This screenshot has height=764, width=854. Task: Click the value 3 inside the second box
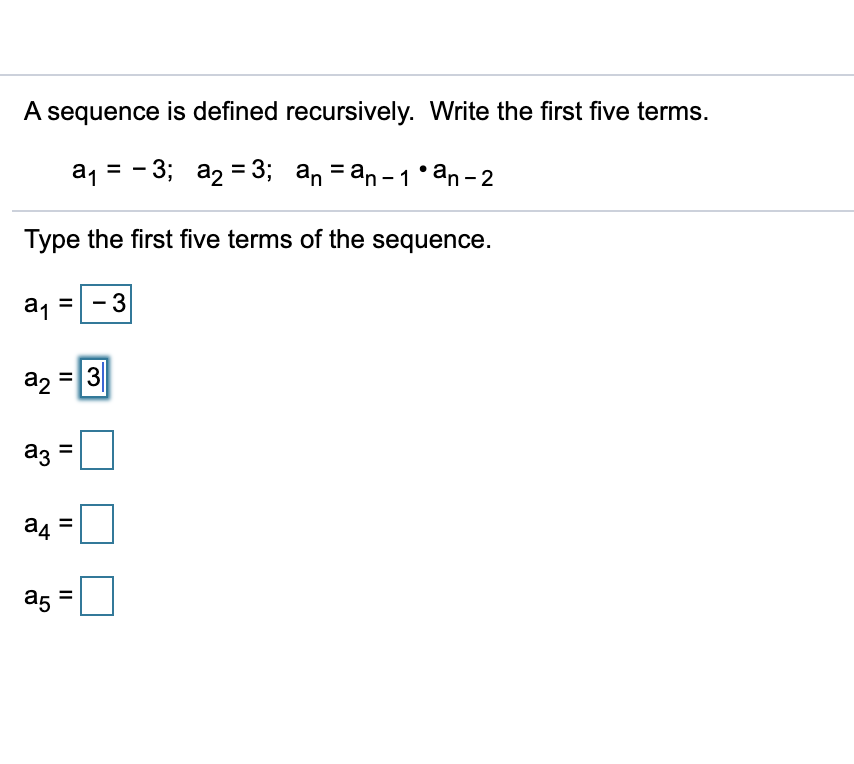(94, 377)
